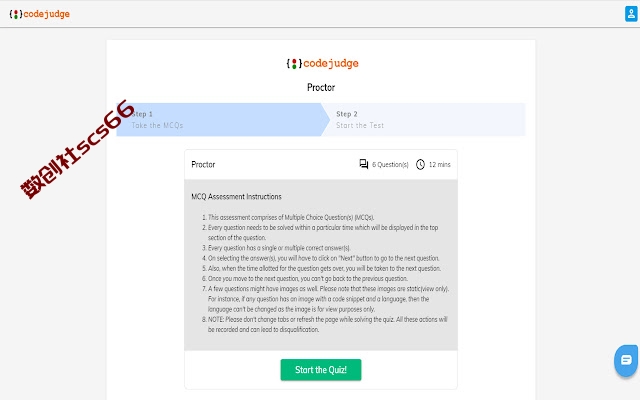Screen dimensions: 640x400
Task: Open the chat support bubble
Action: (626, 360)
